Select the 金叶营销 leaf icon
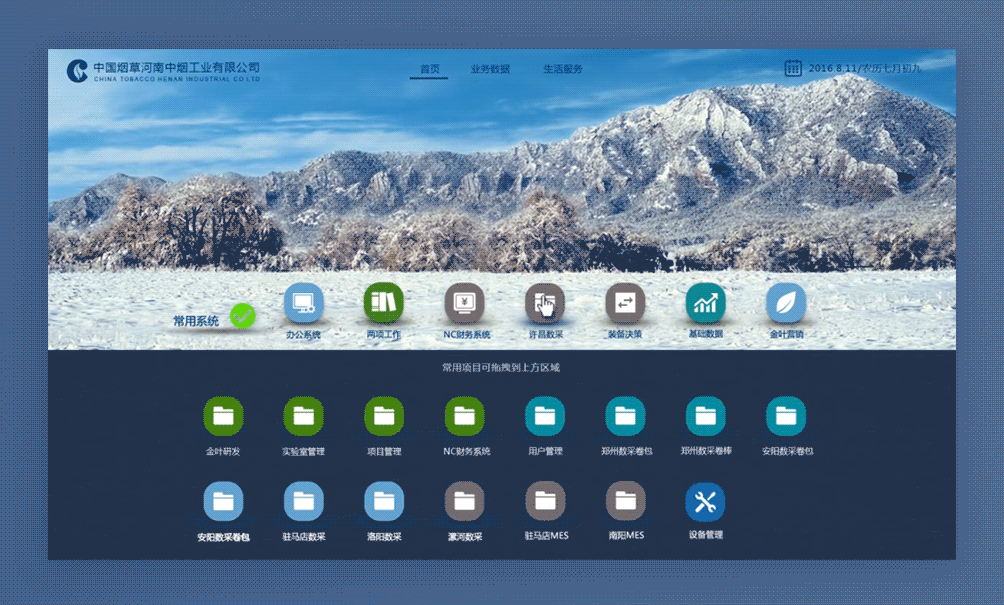 coord(785,305)
